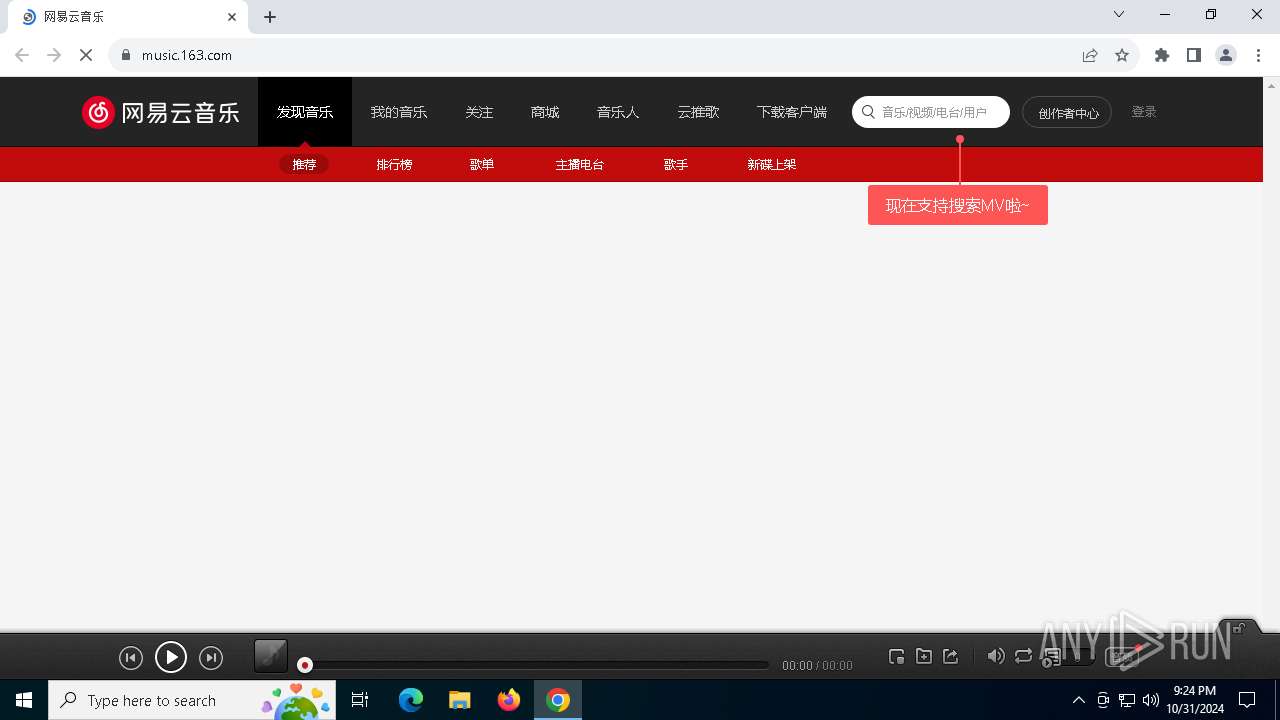Open Task View on the taskbar
This screenshot has height=720, width=1280.
pos(360,700)
